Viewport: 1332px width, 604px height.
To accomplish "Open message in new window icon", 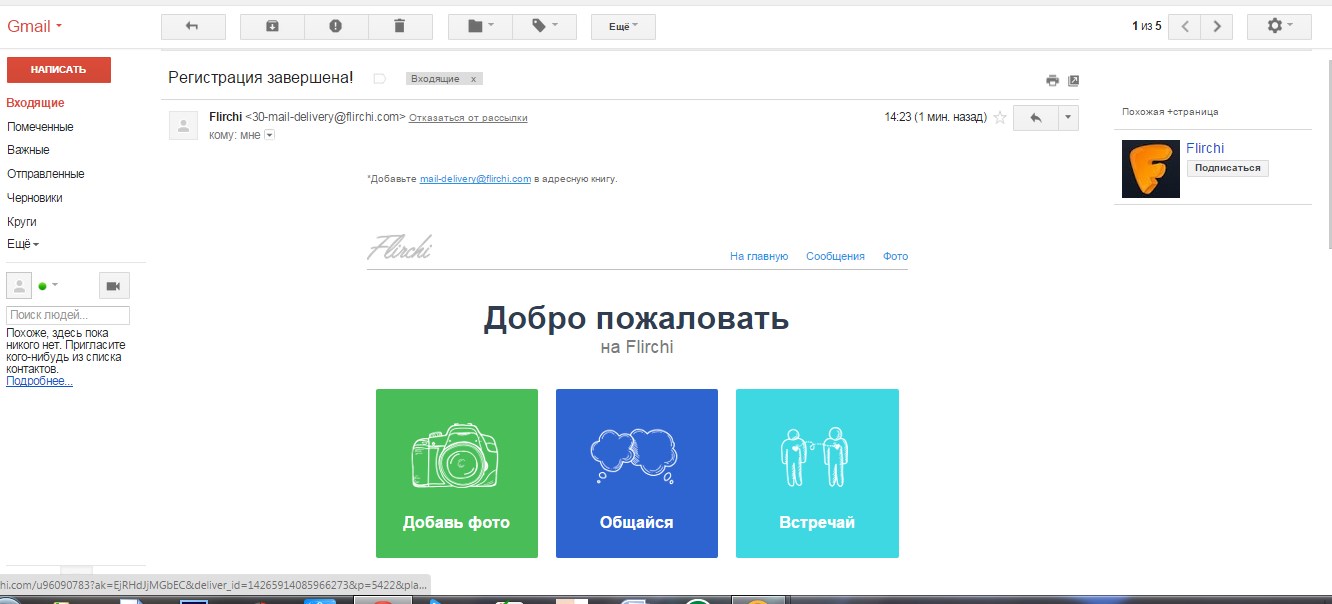I will coord(1074,81).
